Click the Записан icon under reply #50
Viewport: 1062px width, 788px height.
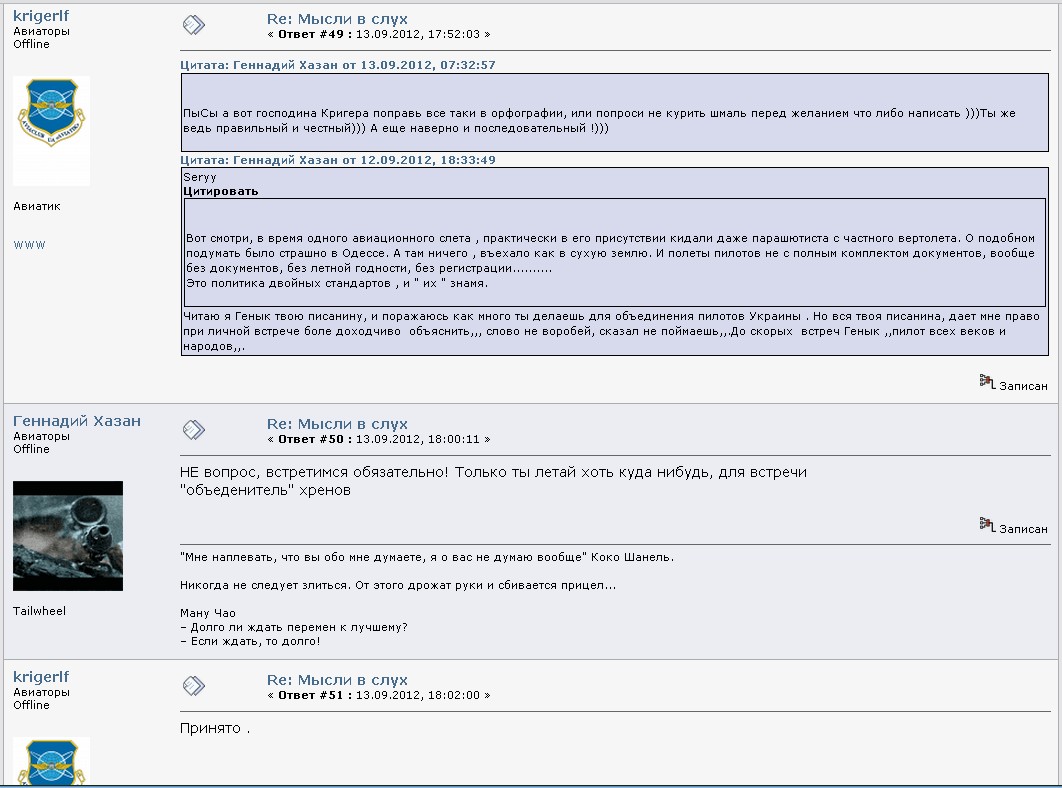pyautogui.click(x=987, y=524)
